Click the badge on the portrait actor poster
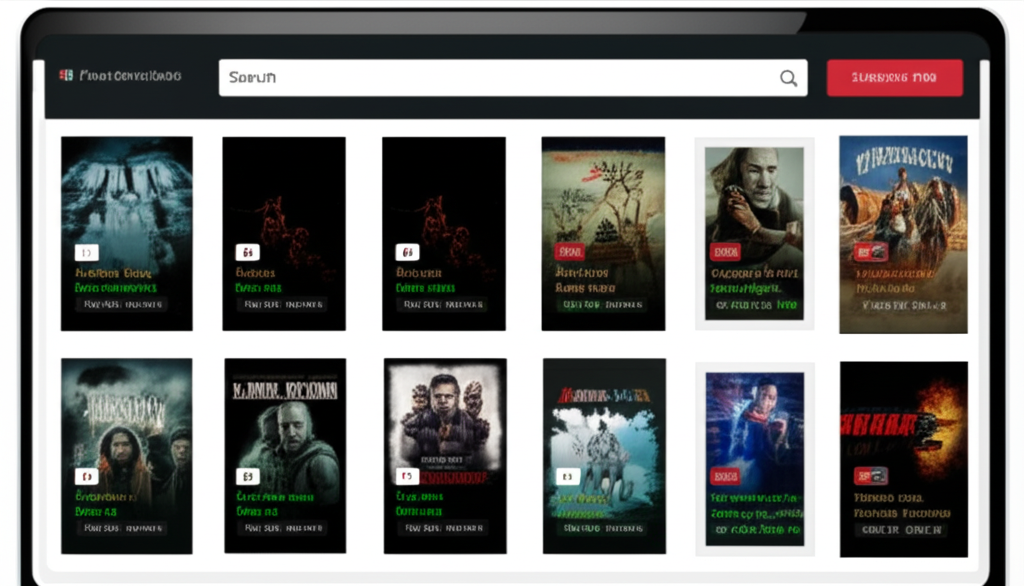This screenshot has height=586, width=1024. tap(725, 251)
